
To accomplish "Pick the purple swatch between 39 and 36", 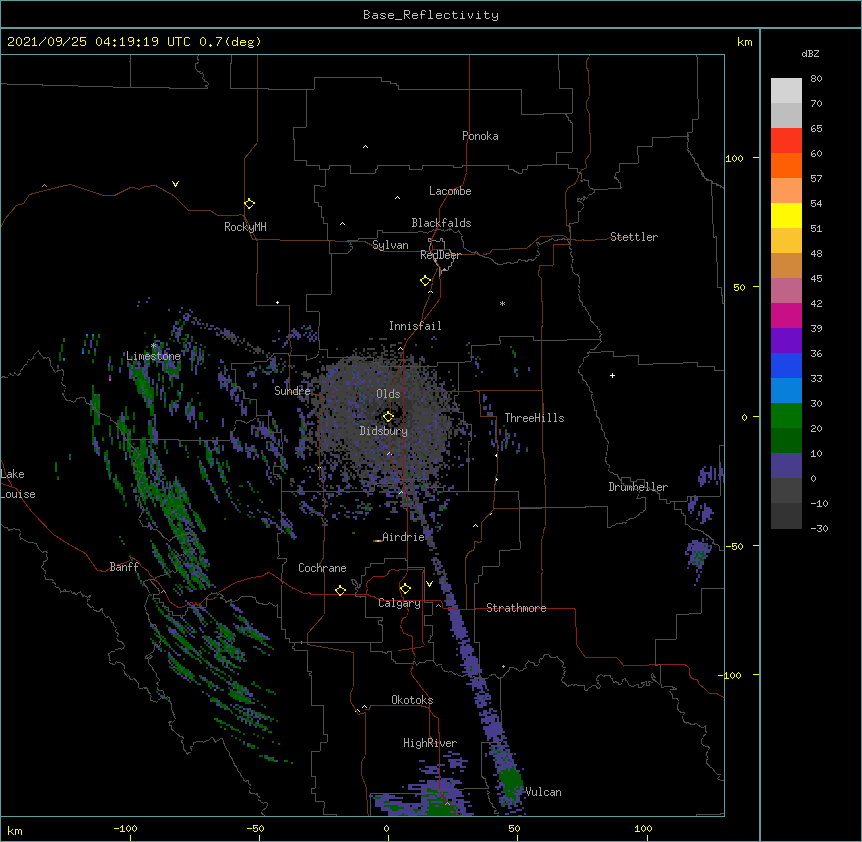I will [786, 340].
